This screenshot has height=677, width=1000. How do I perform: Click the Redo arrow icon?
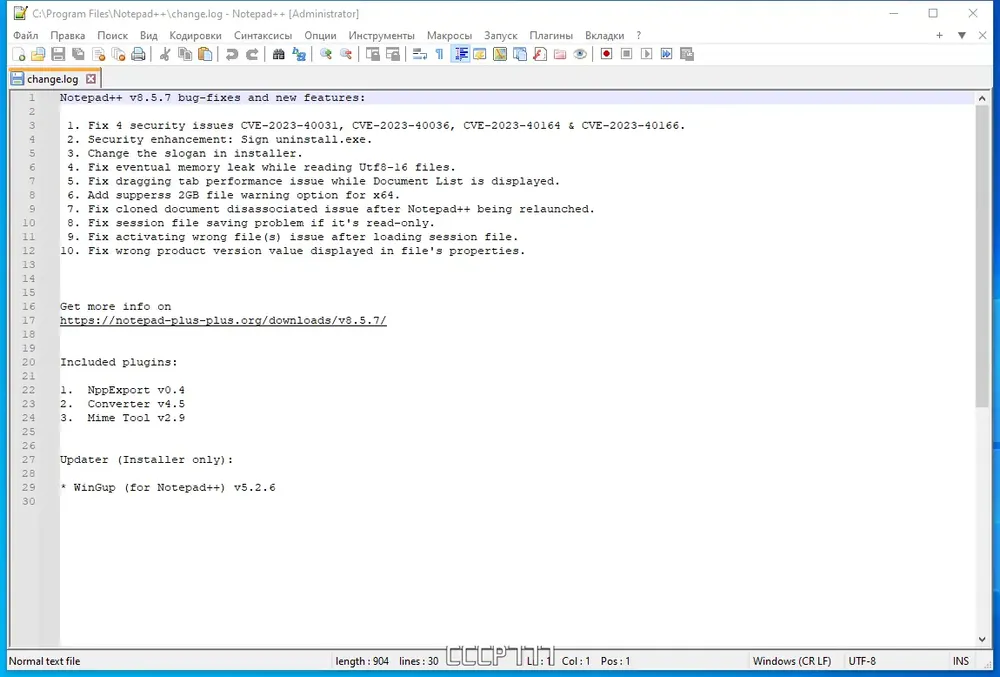(252, 54)
